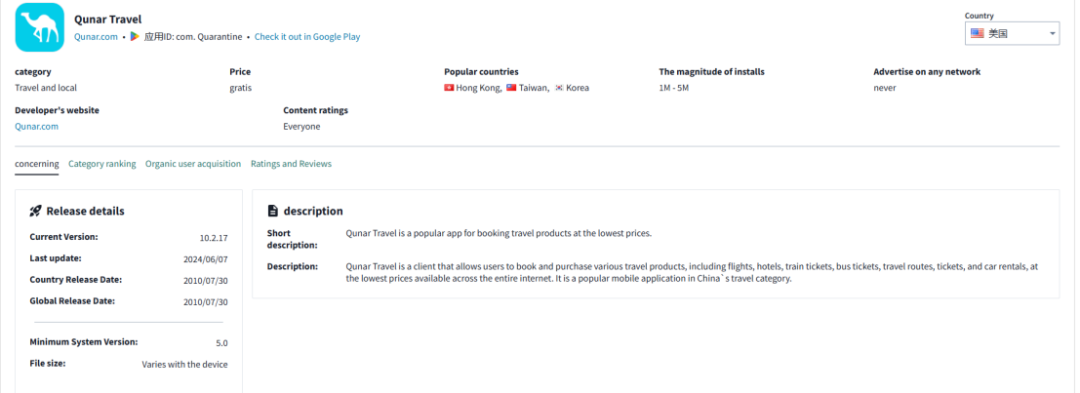1080x393 pixels.
Task: Click the Korea flag icon
Action: coord(559,88)
